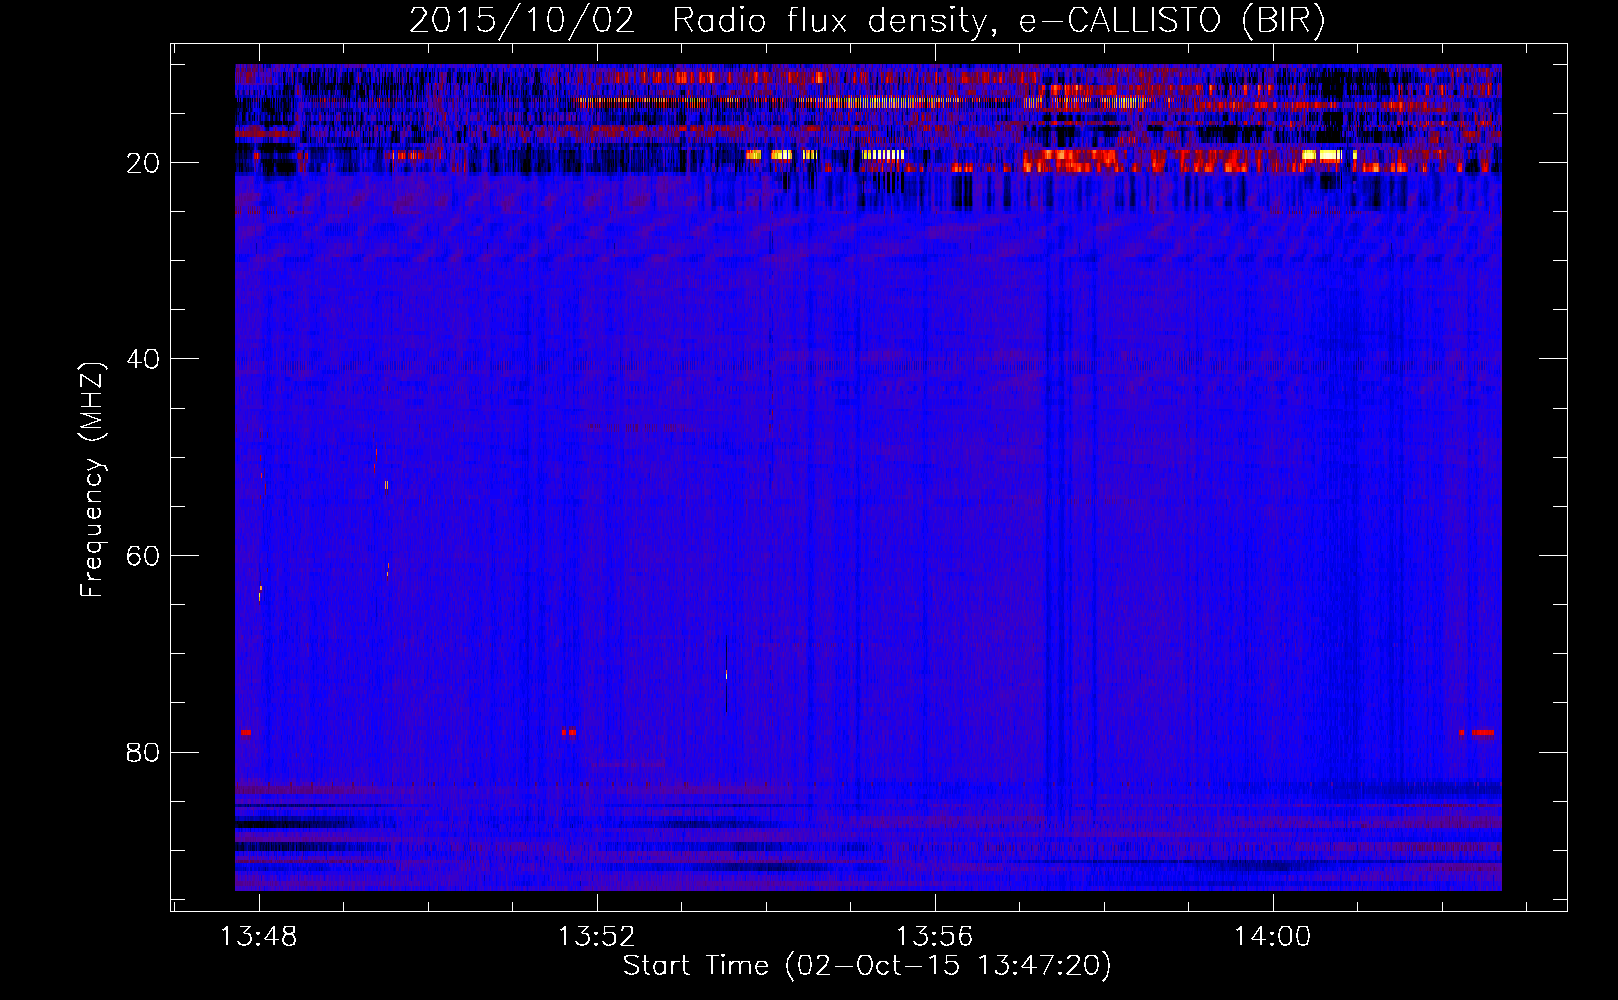The image size is (1618, 1000).
Task: Click the 13:56 time tick label
Action: coord(934,937)
